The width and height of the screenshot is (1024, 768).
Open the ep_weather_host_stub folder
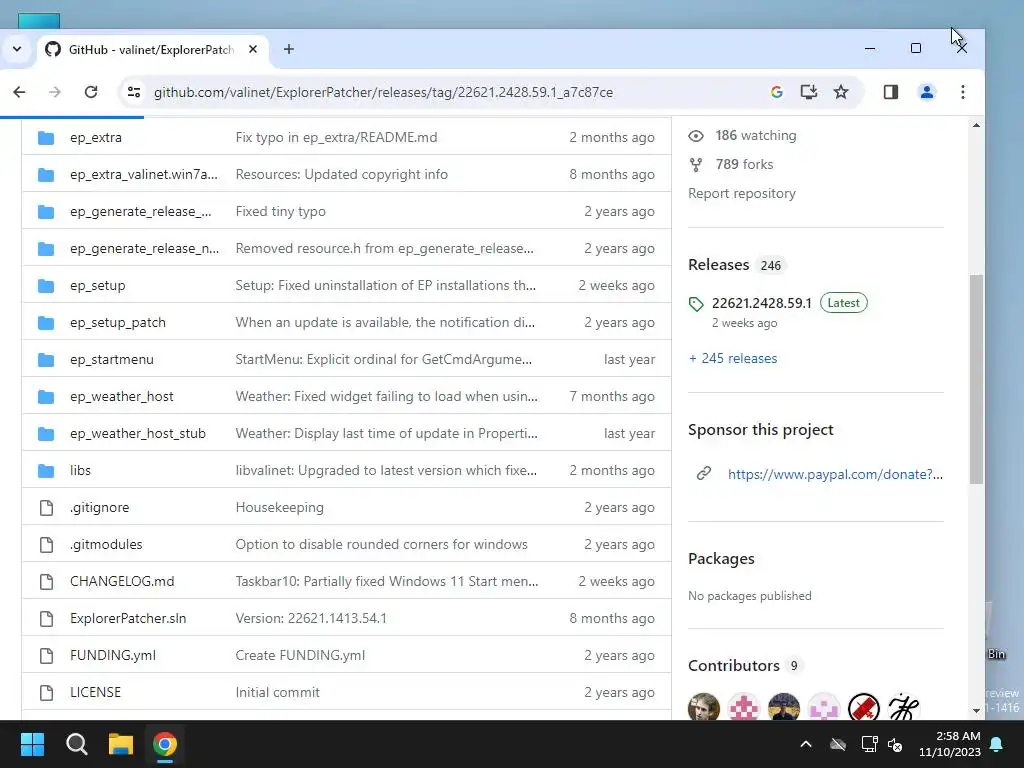(x=138, y=434)
